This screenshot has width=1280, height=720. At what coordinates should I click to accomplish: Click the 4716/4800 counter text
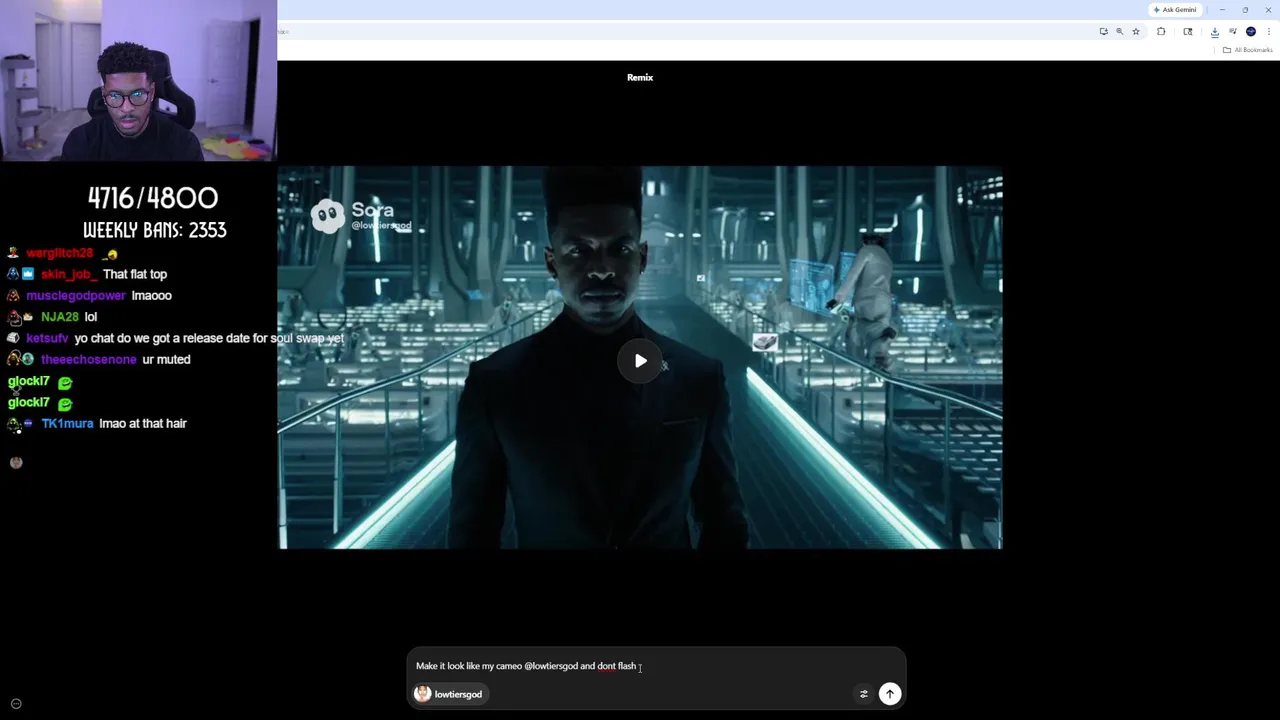point(153,197)
